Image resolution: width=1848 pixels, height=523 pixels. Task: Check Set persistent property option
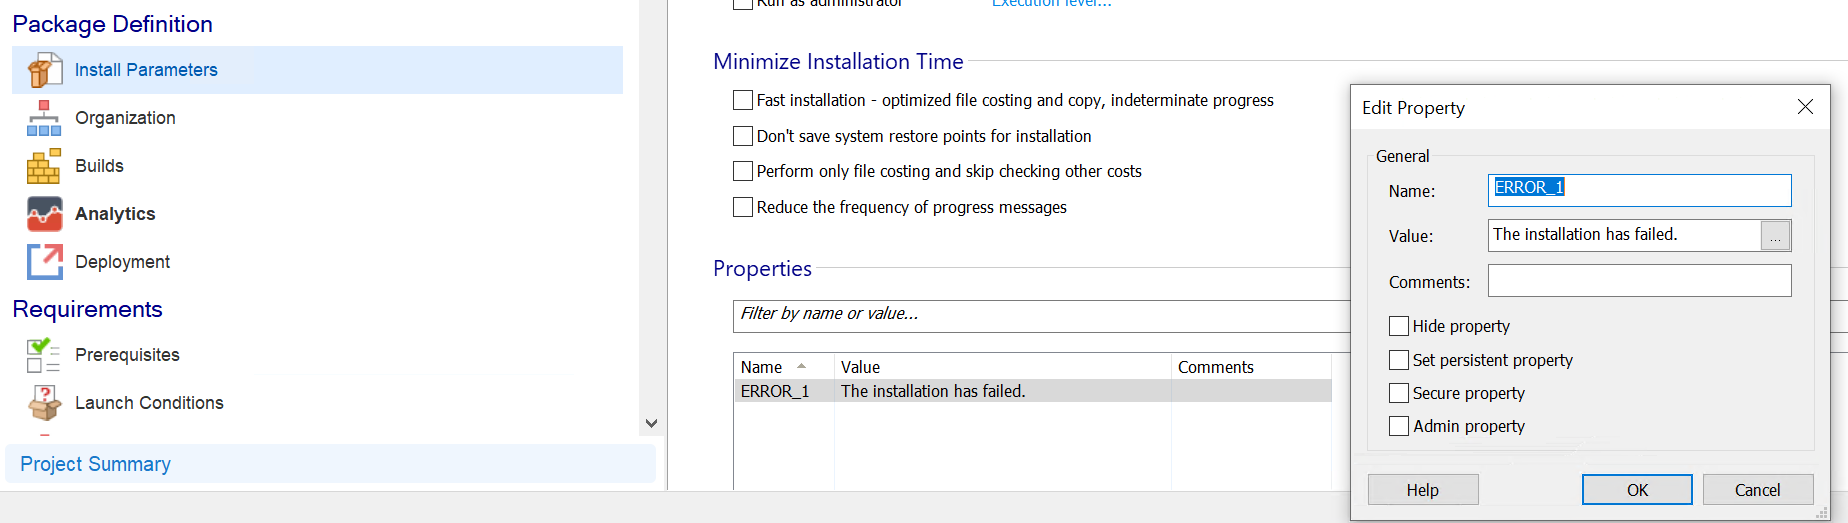1399,360
